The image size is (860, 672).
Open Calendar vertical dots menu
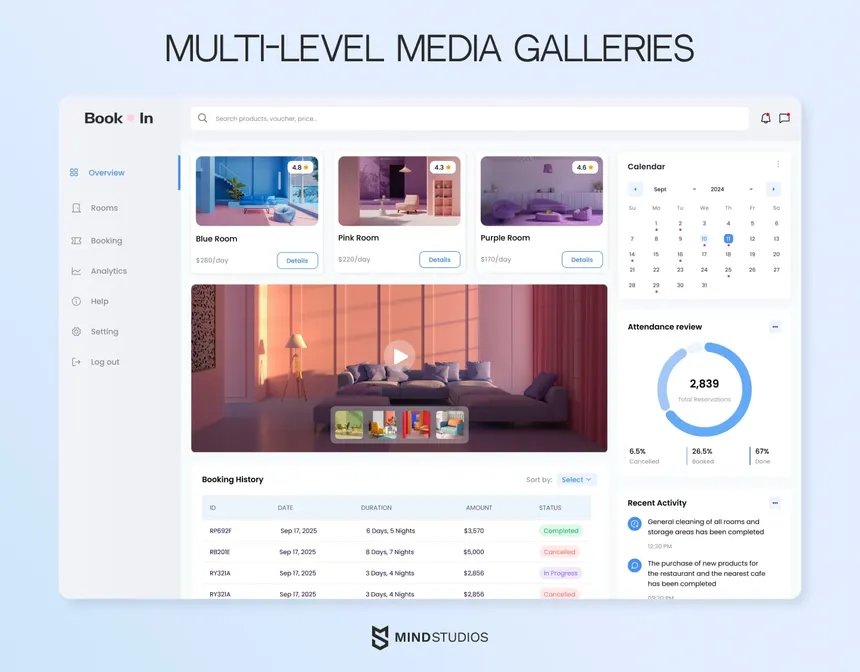[x=778, y=164]
